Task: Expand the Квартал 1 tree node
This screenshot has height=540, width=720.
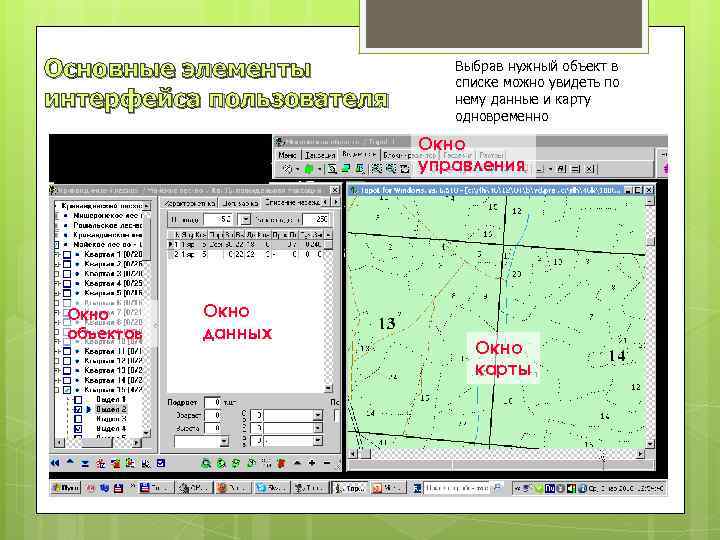Action: pyautogui.click(x=57, y=254)
